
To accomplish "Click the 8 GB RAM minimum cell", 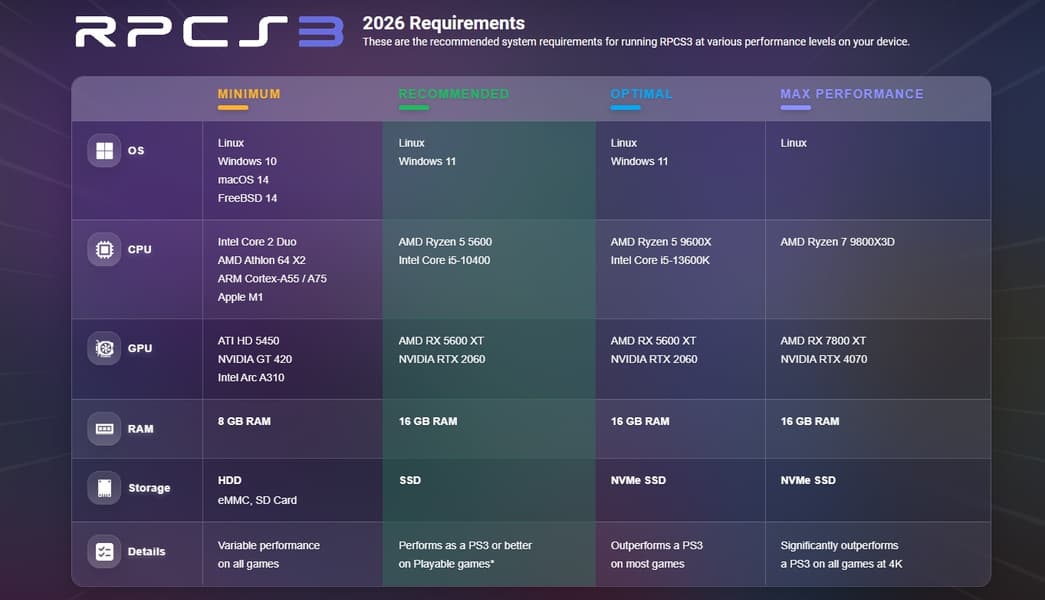I will 244,421.
